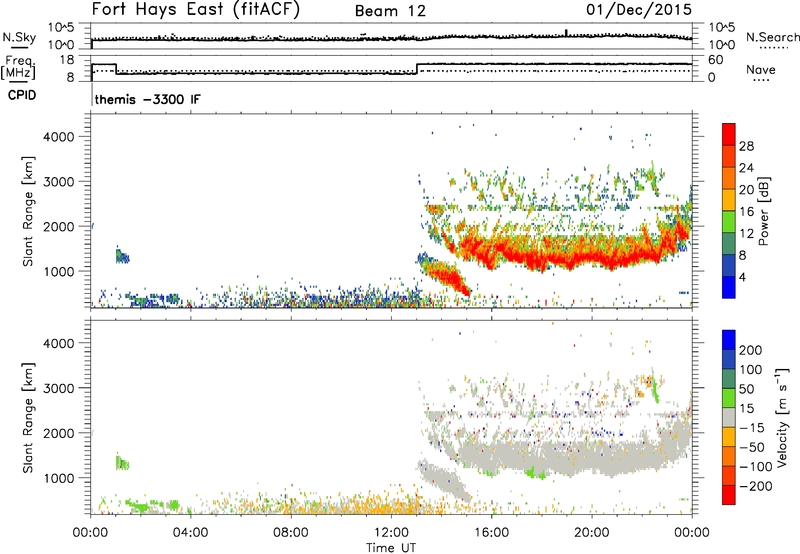Click the "Slant Range [km]" label of the velocity panel
This screenshot has width=800, height=554.
coord(28,417)
